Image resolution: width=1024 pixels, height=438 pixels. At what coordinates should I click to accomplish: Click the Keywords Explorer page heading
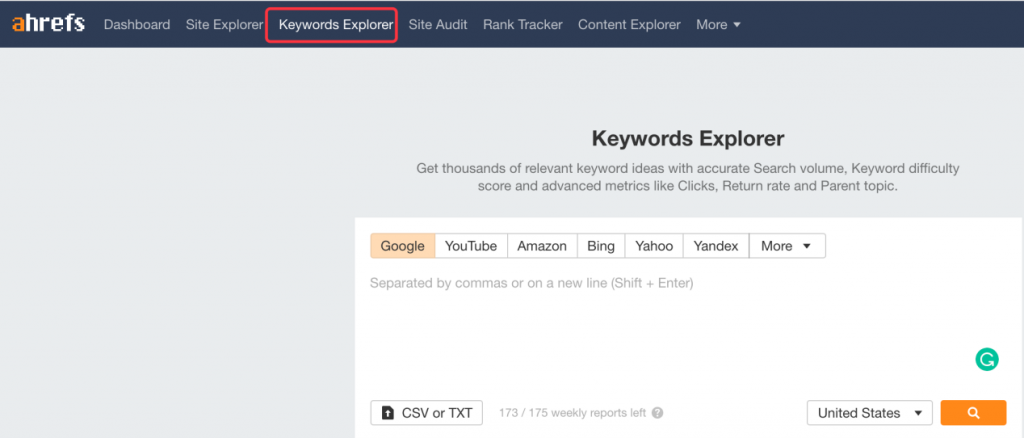pos(688,138)
